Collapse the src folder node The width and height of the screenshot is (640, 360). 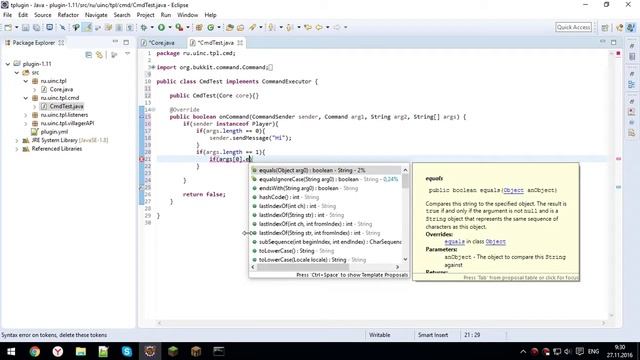point(17,72)
